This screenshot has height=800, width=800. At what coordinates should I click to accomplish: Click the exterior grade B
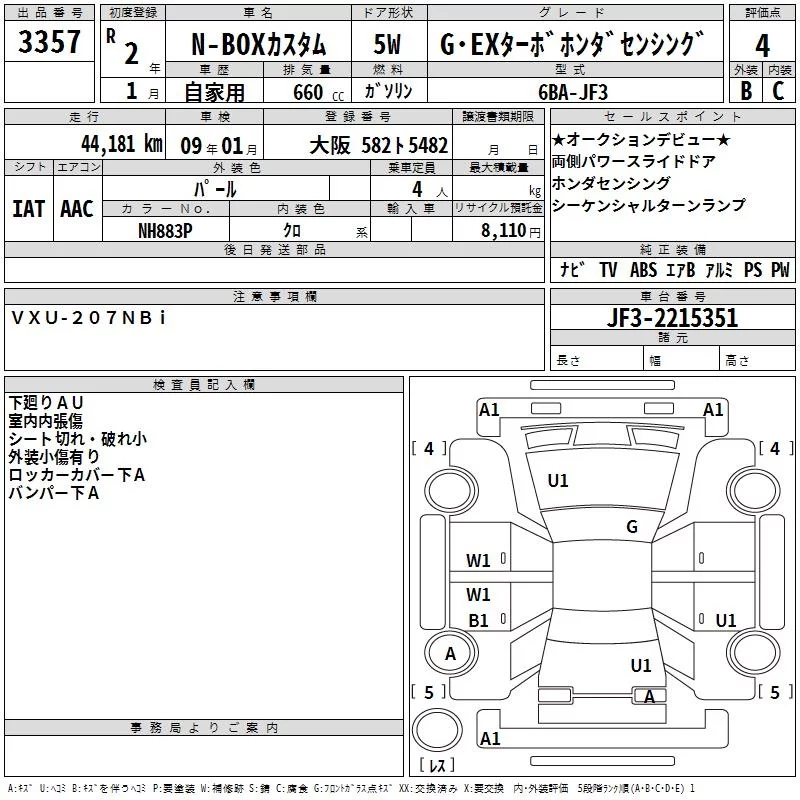[x=746, y=91]
